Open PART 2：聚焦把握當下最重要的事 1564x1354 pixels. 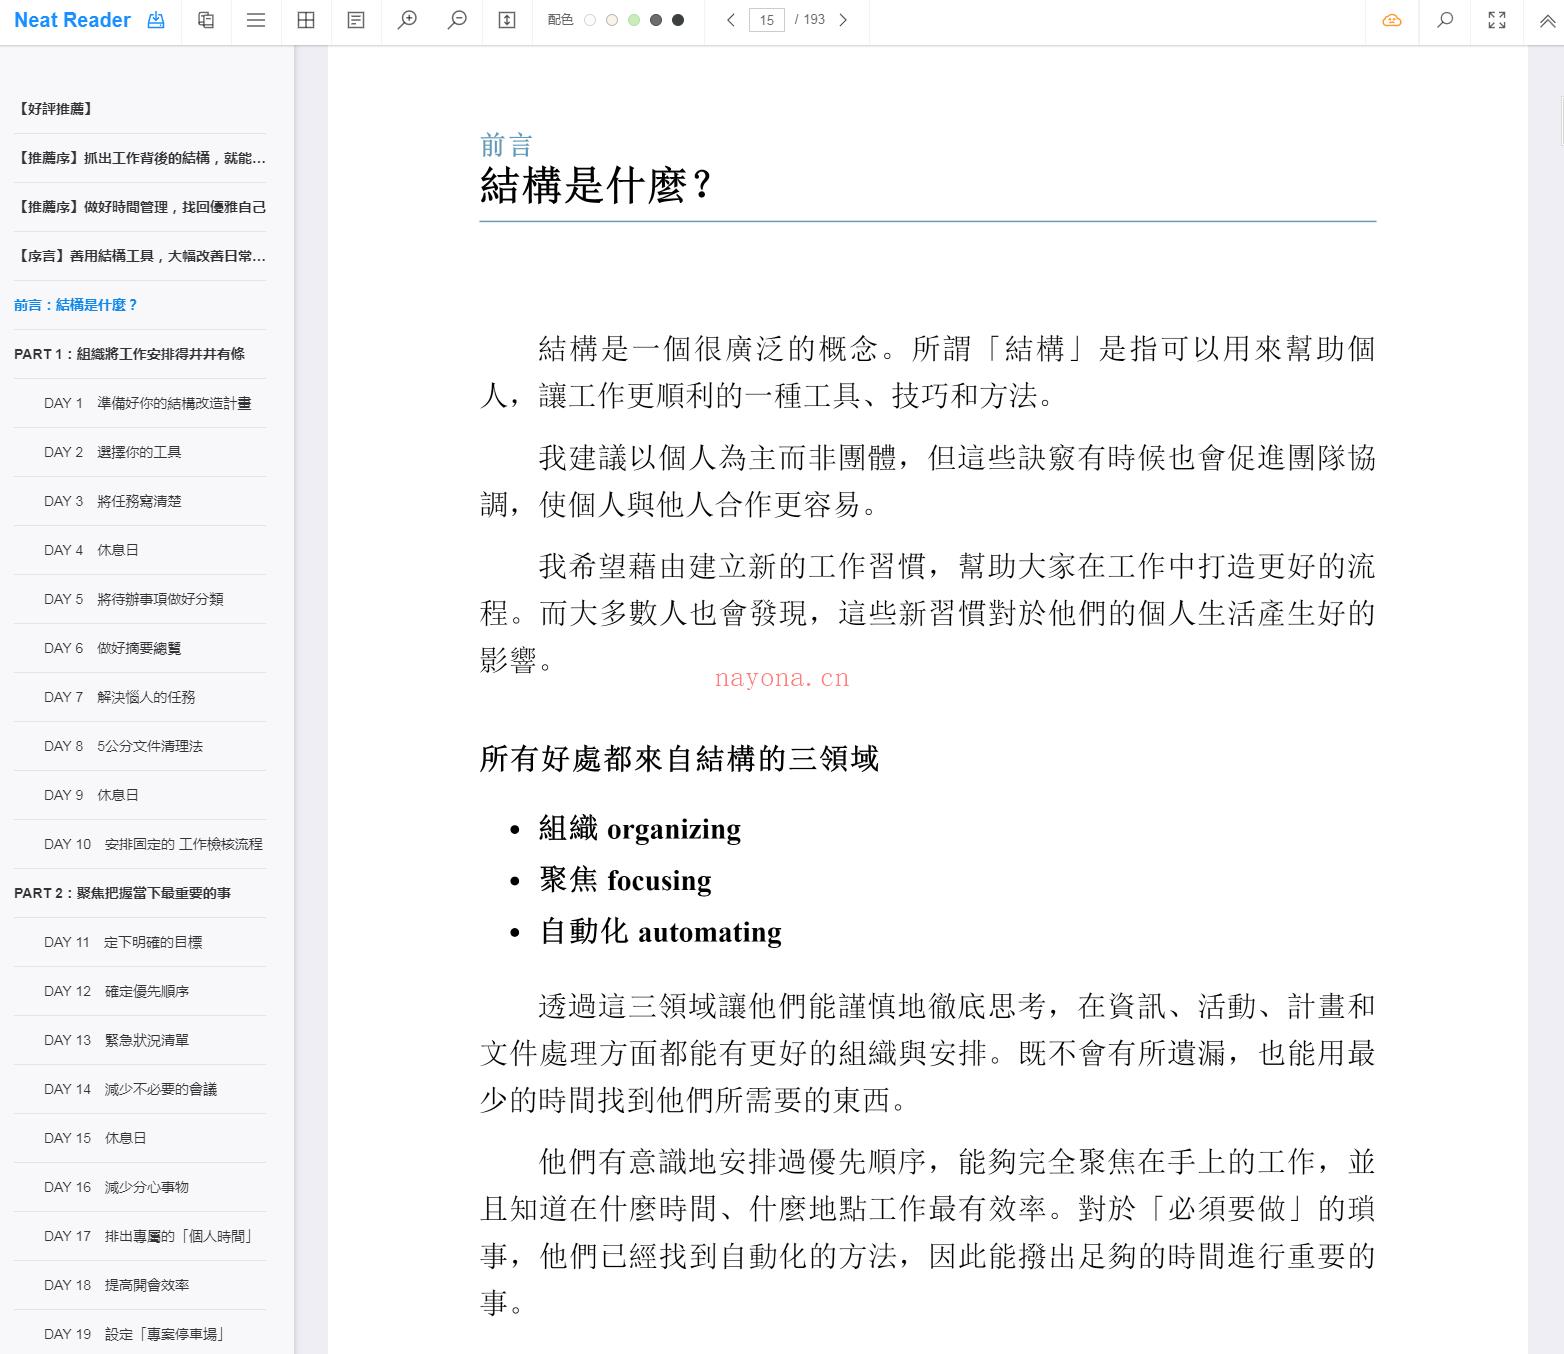coord(140,893)
